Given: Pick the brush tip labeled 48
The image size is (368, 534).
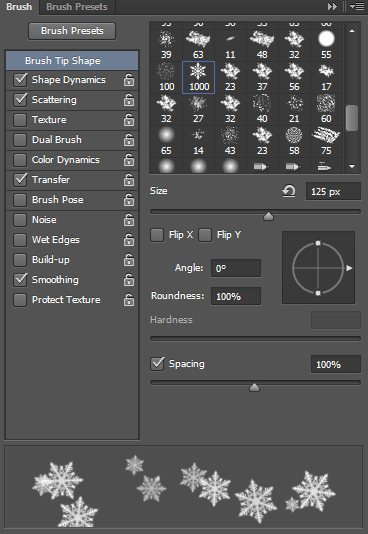Looking at the screenshot, I should (262, 45).
